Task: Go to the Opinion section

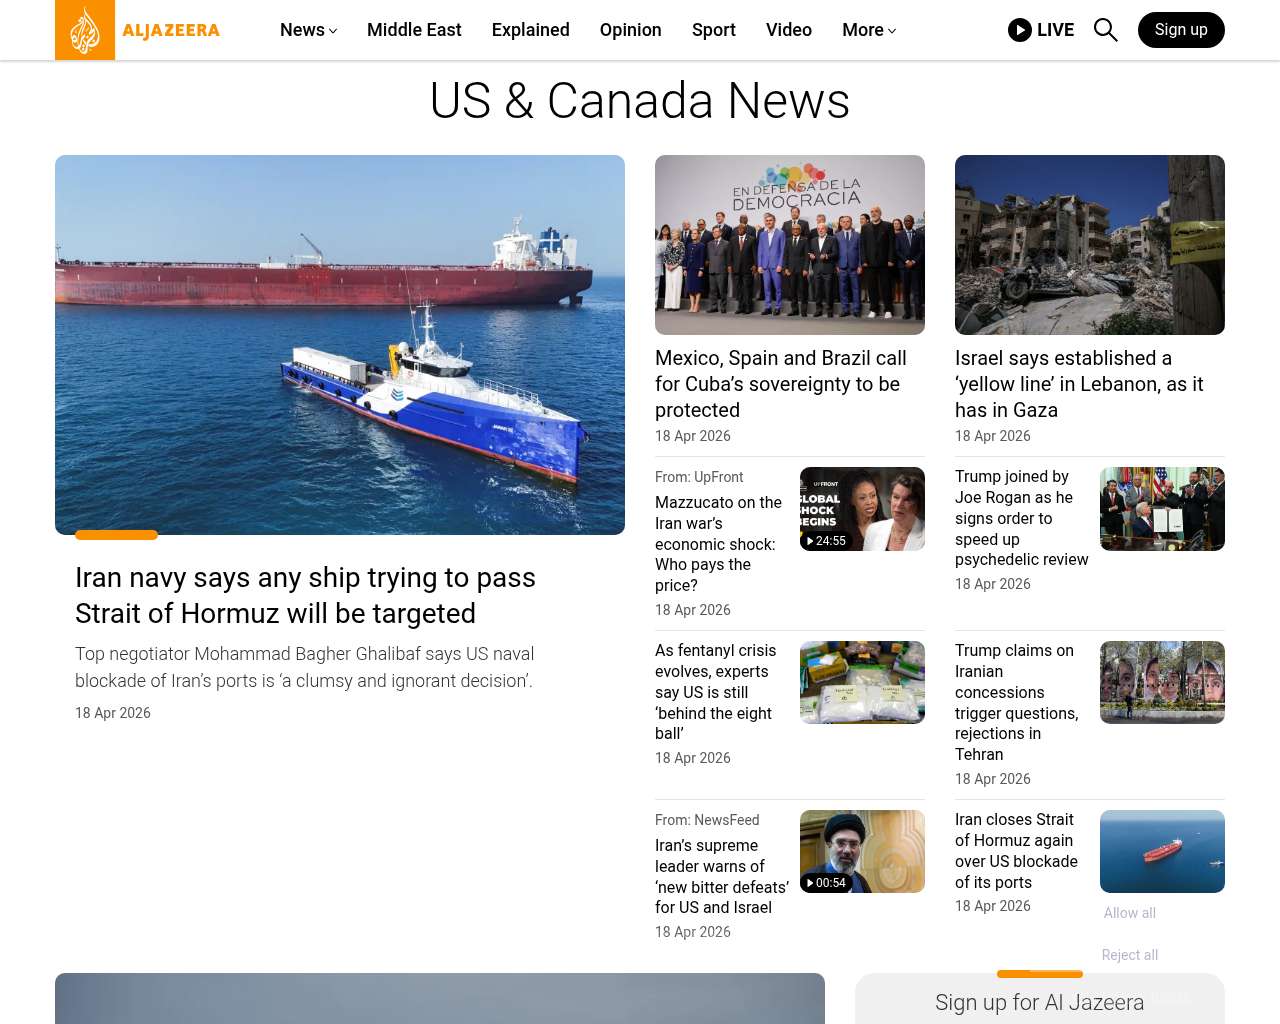Action: tap(630, 30)
